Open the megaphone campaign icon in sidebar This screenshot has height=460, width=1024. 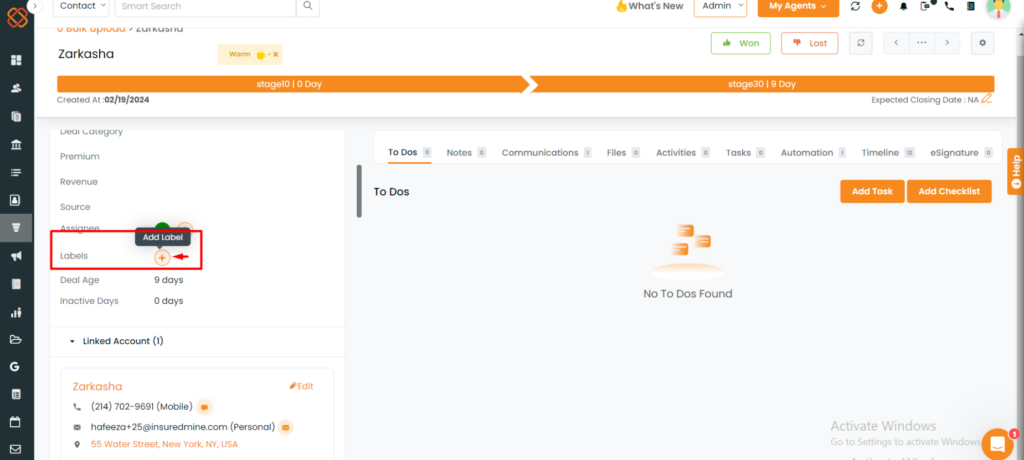pyautogui.click(x=16, y=256)
